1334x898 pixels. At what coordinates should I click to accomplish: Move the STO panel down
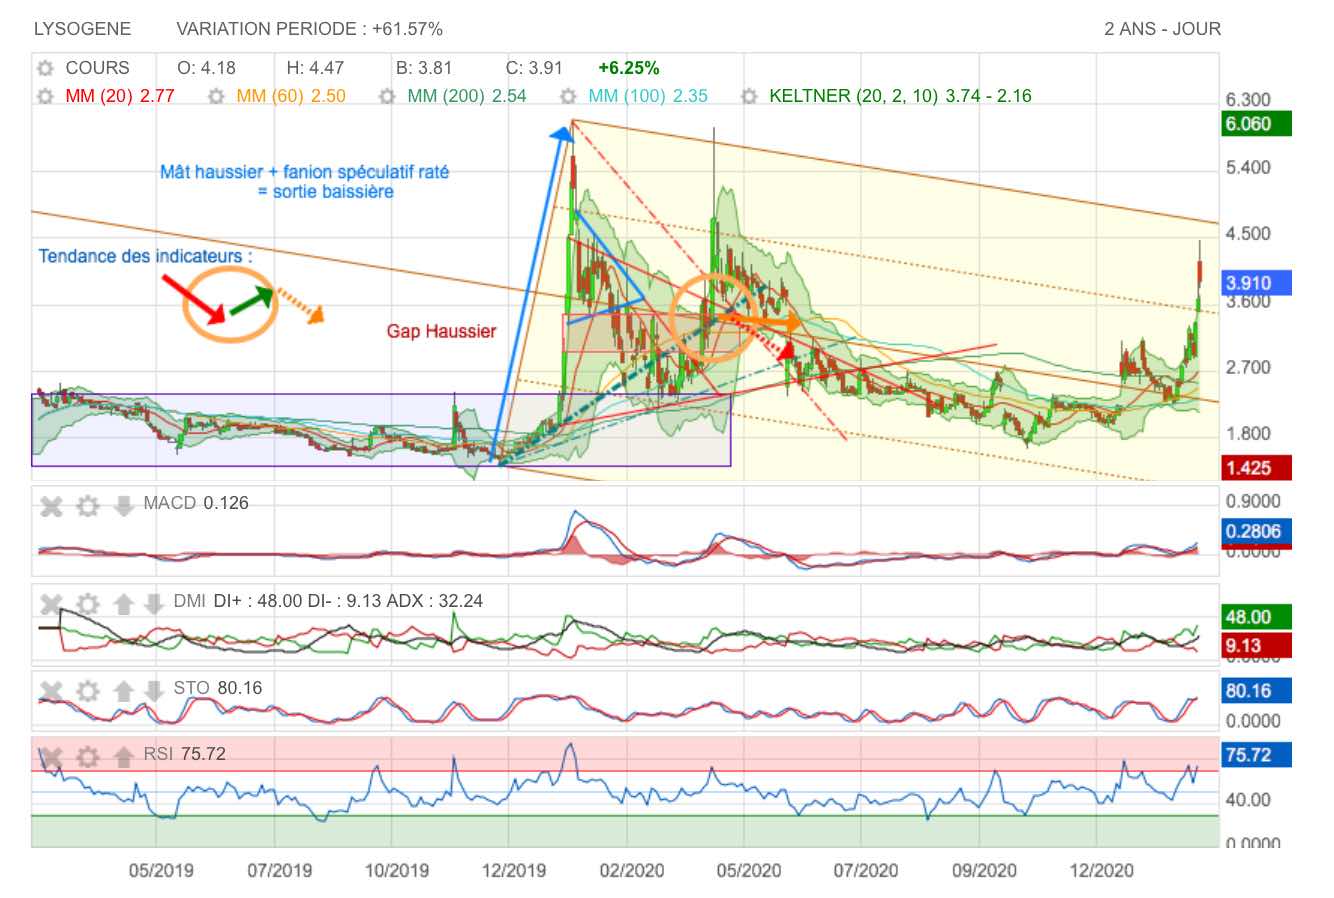[x=153, y=690]
